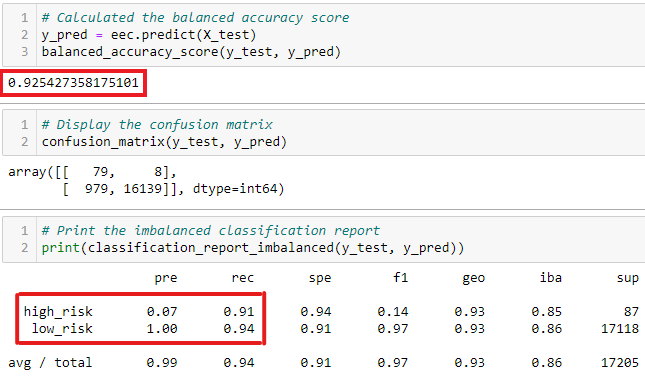The image size is (645, 378).
Task: Click high_risk f1 value 0.14
Action: 393,312
